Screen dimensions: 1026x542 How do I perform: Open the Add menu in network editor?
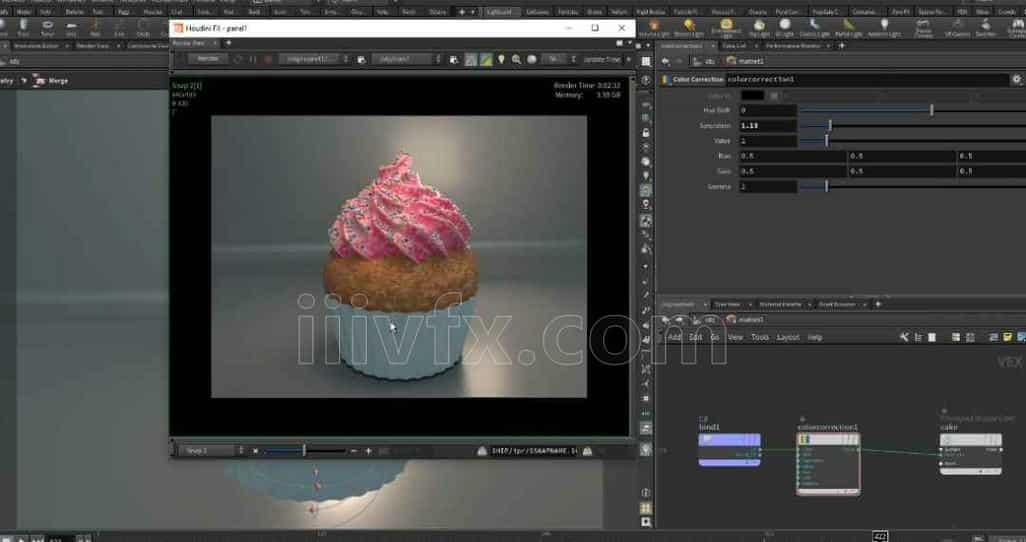click(x=675, y=337)
